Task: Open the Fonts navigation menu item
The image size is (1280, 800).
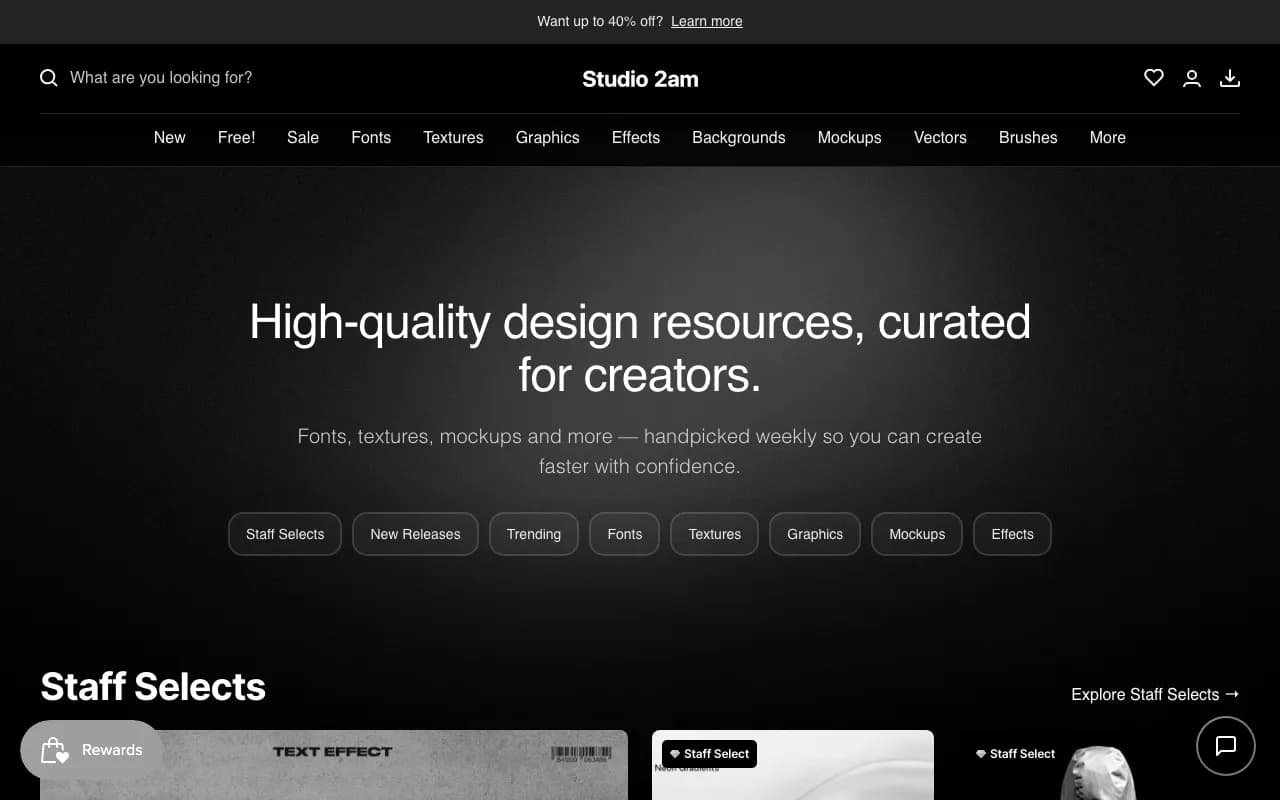Action: pos(371,138)
